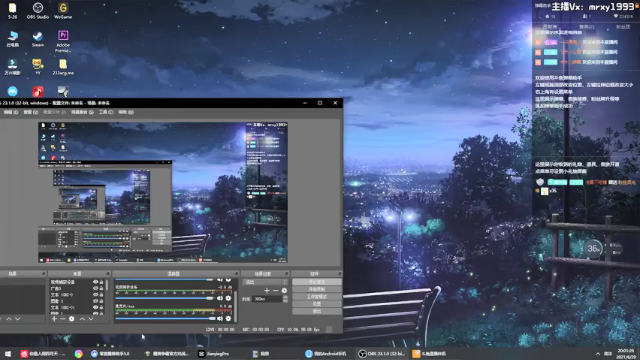Toggle lock of 图像 3 source

tap(101, 301)
